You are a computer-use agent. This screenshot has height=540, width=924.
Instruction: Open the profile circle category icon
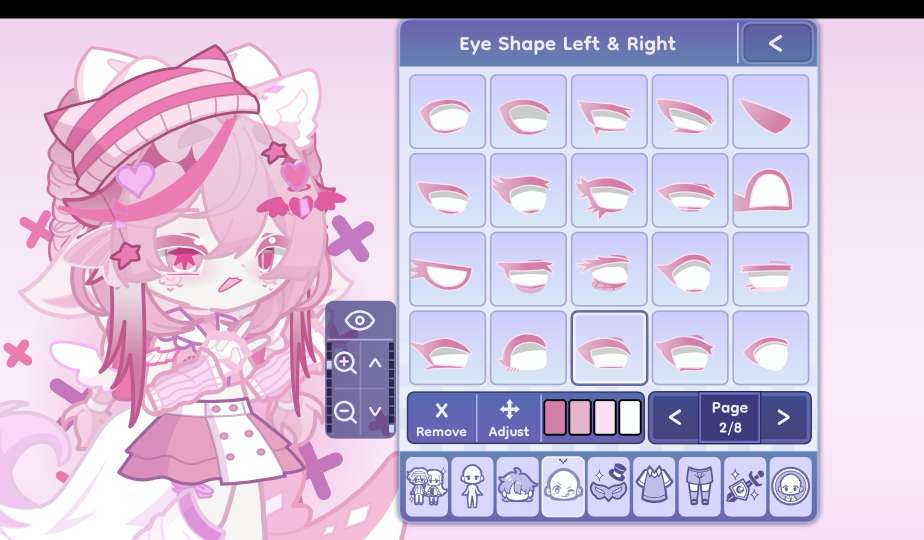(790, 486)
